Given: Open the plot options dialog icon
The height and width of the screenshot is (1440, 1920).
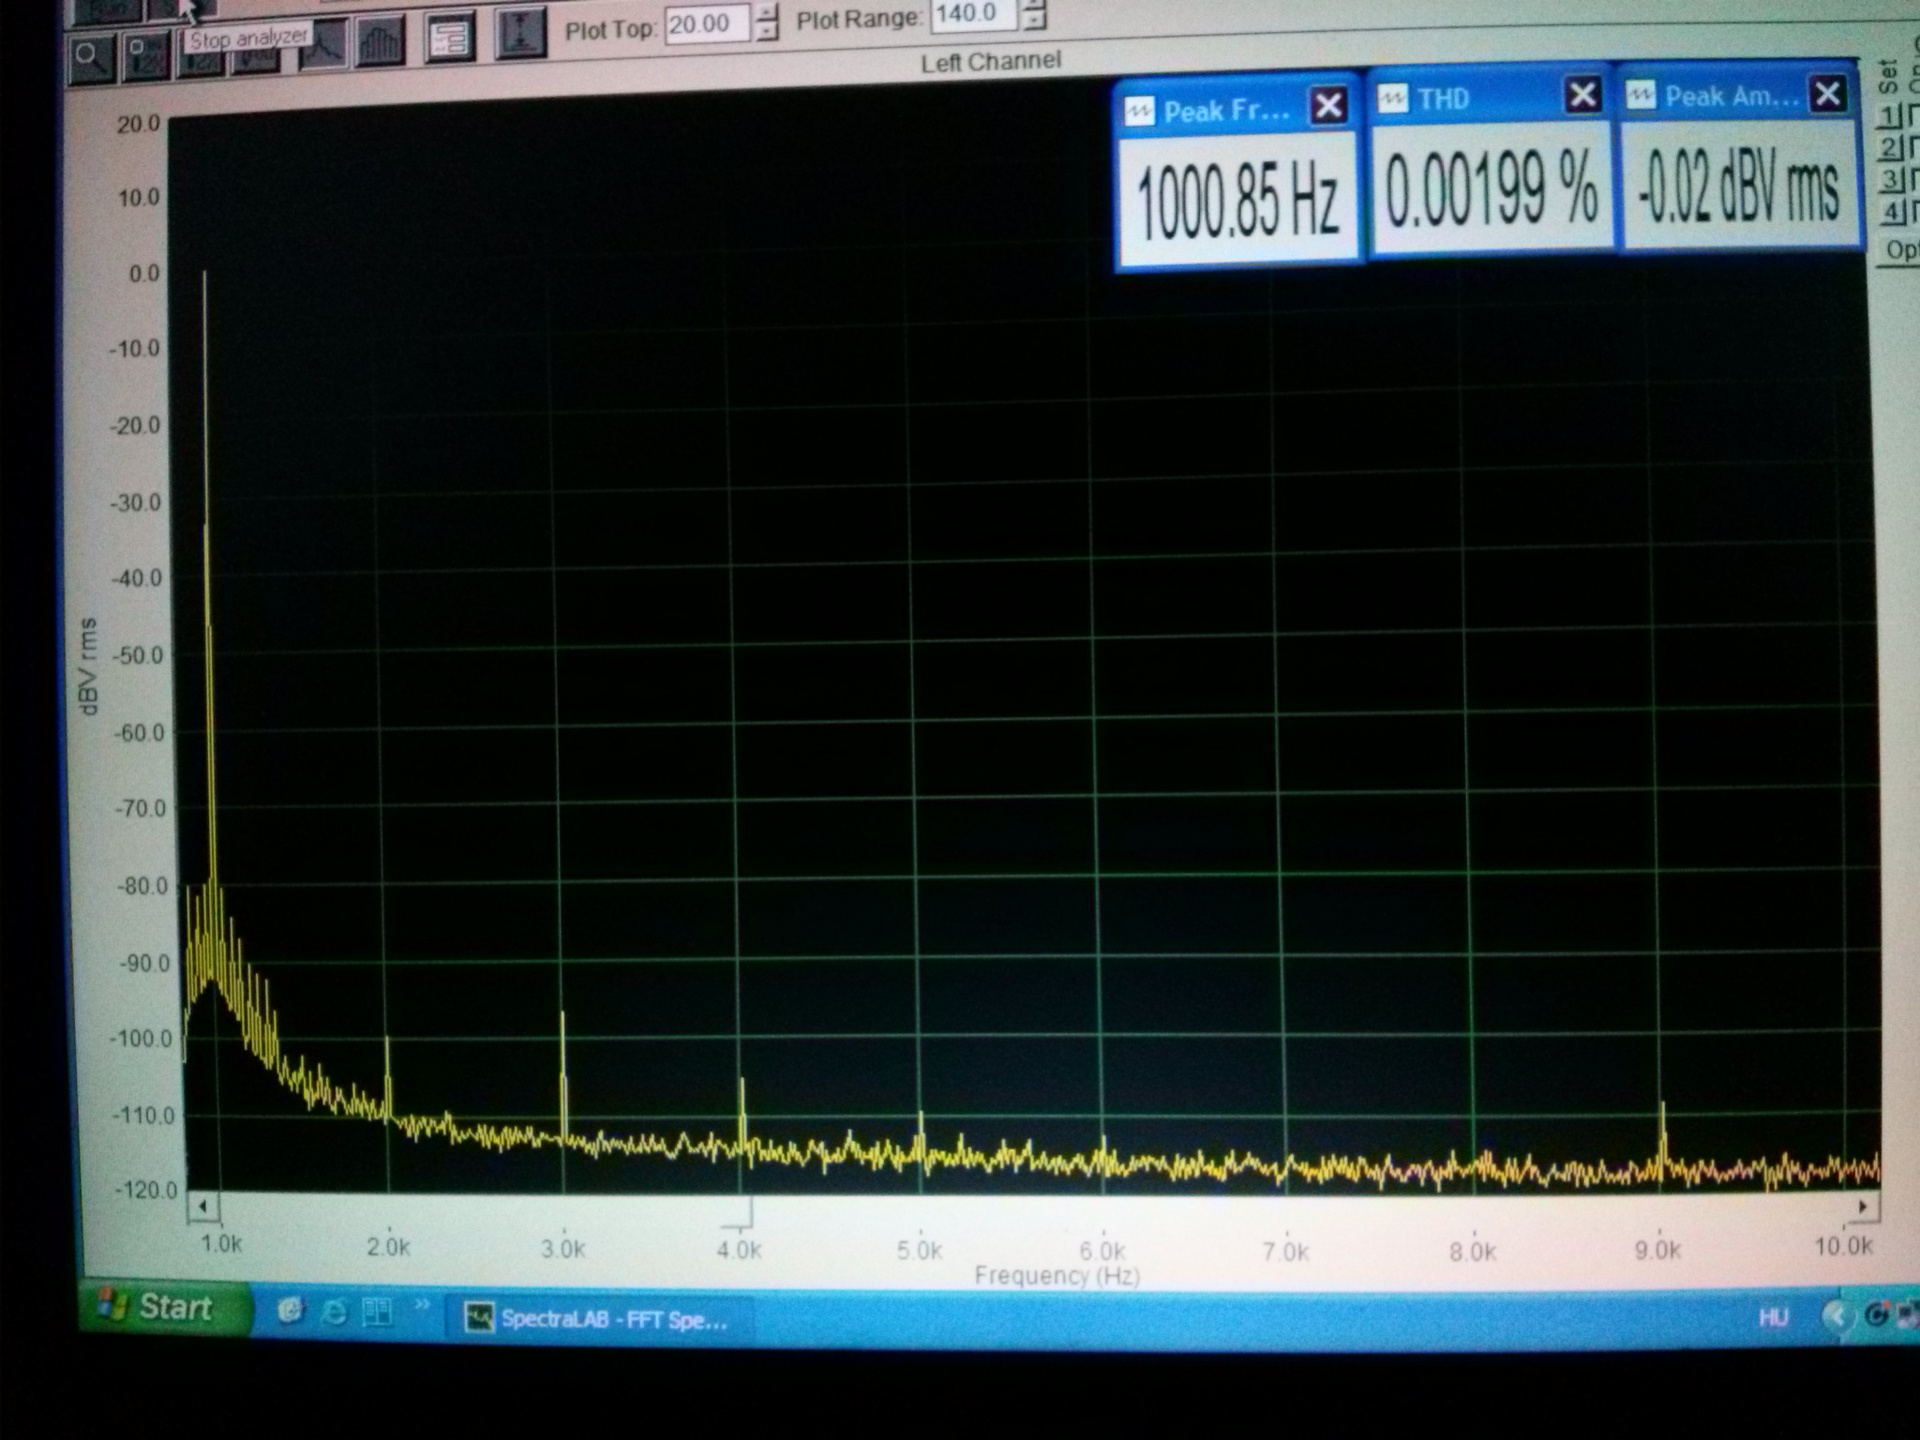Looking at the screenshot, I should (449, 38).
